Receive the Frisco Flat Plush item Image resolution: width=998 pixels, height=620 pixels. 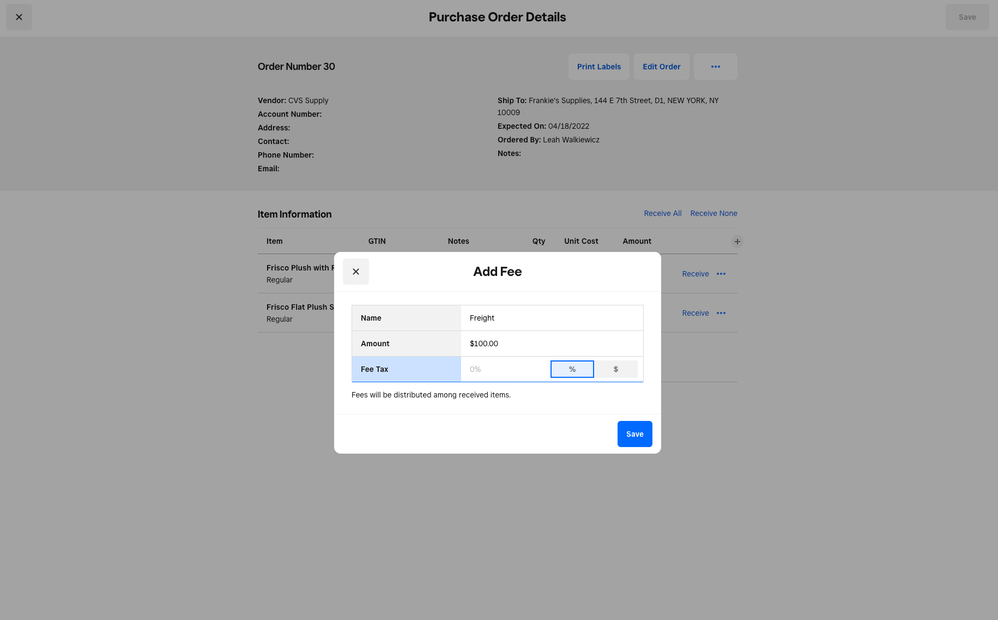pyautogui.click(x=695, y=313)
